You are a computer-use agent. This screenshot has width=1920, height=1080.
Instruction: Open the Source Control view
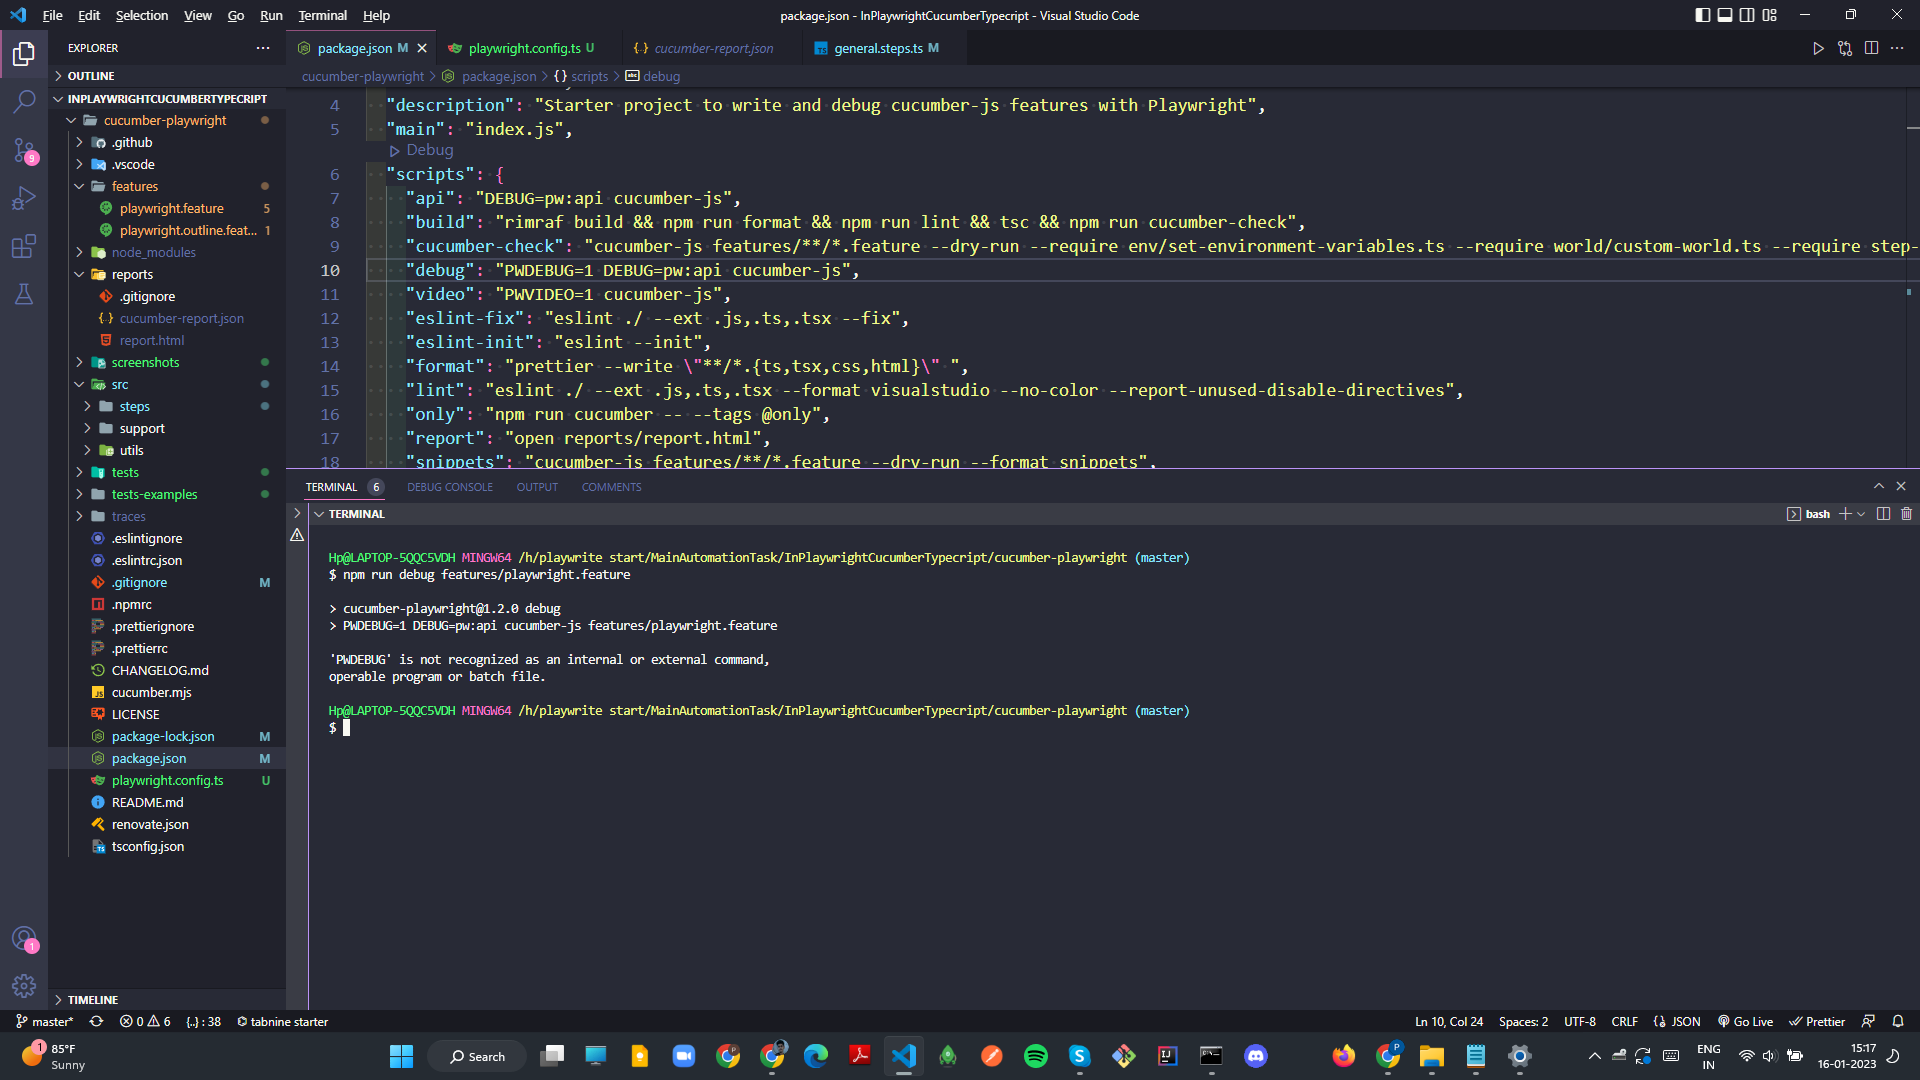click(24, 150)
